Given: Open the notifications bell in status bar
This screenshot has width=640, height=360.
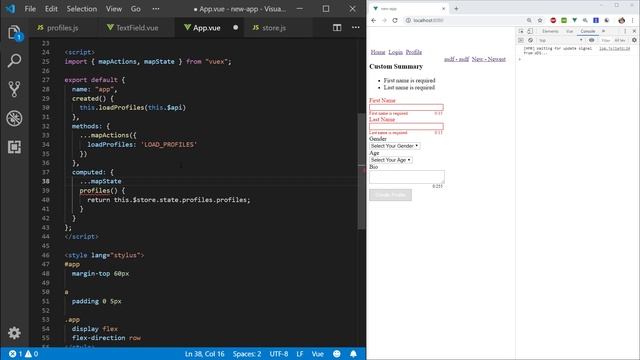Looking at the screenshot, I should [x=353, y=354].
